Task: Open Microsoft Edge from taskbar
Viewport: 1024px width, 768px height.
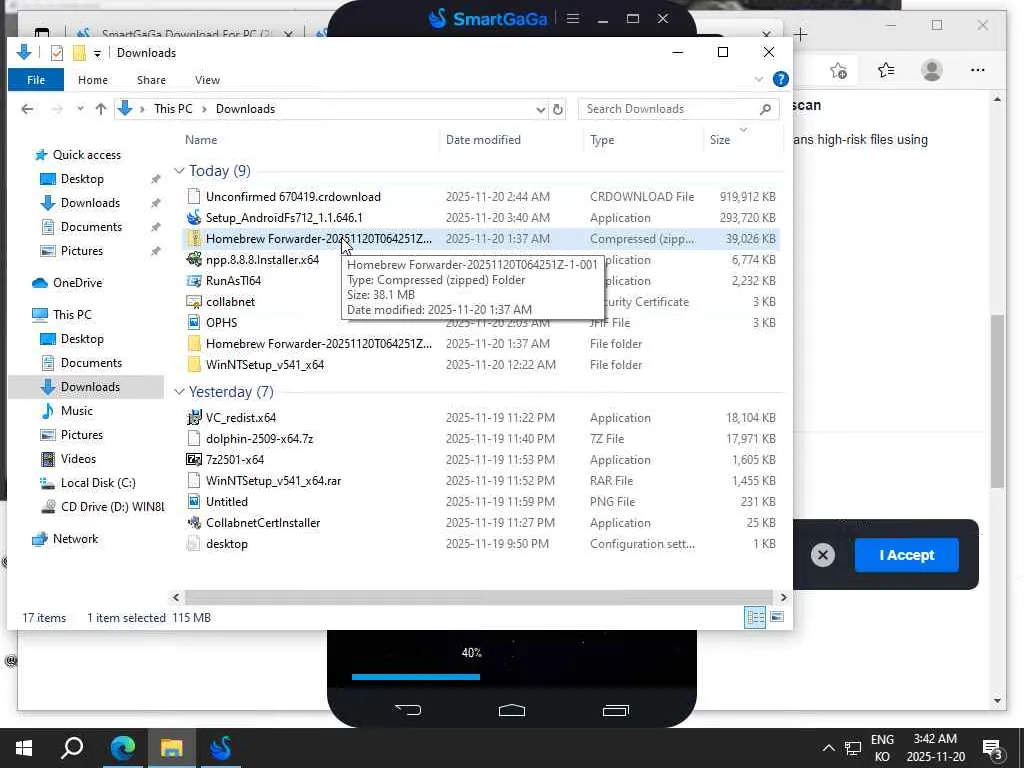Action: point(123,748)
